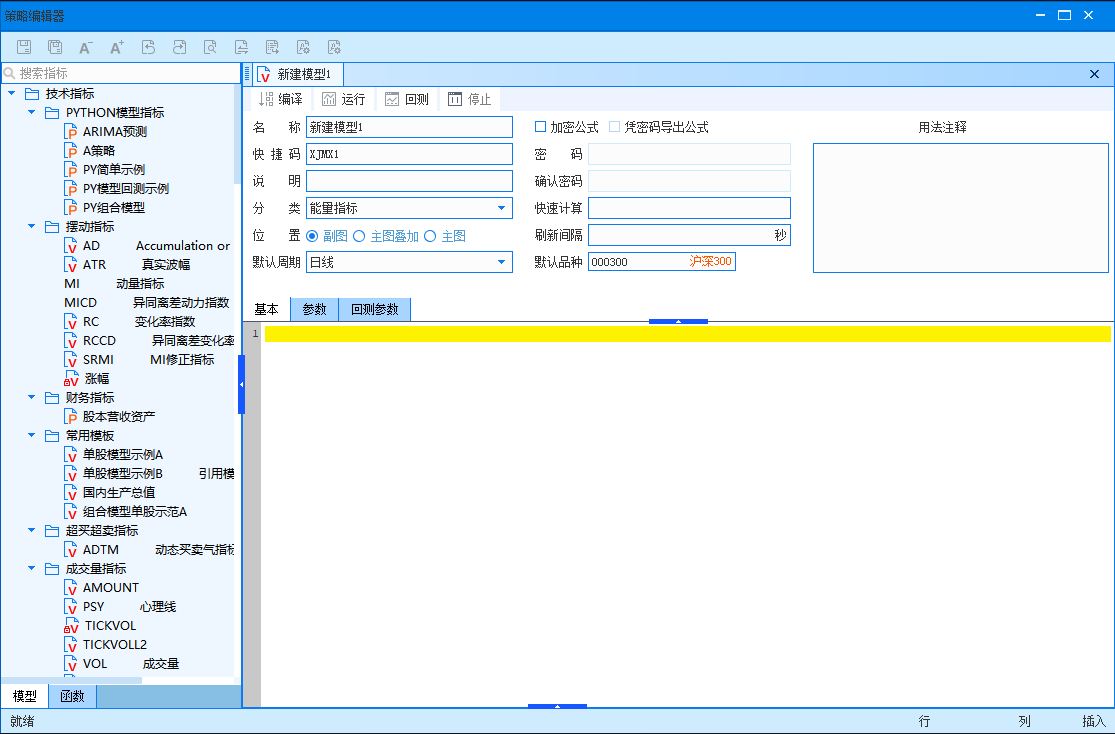Click the highlighted first code line
Viewport: 1115px width, 734px height.
point(688,334)
